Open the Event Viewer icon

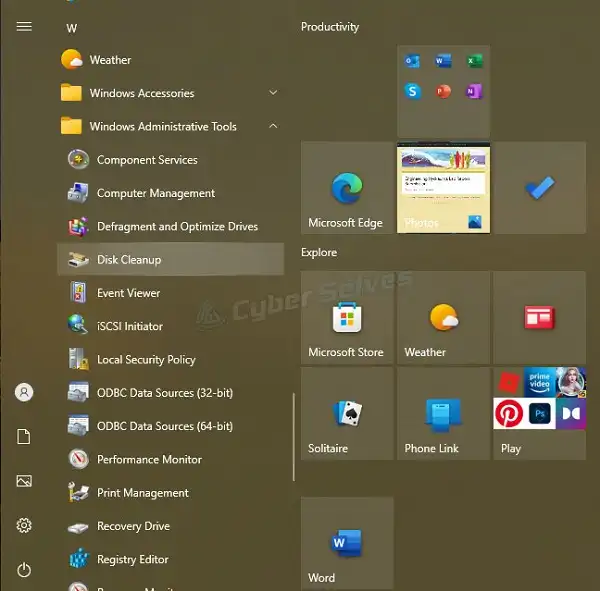pyautogui.click(x=78, y=292)
